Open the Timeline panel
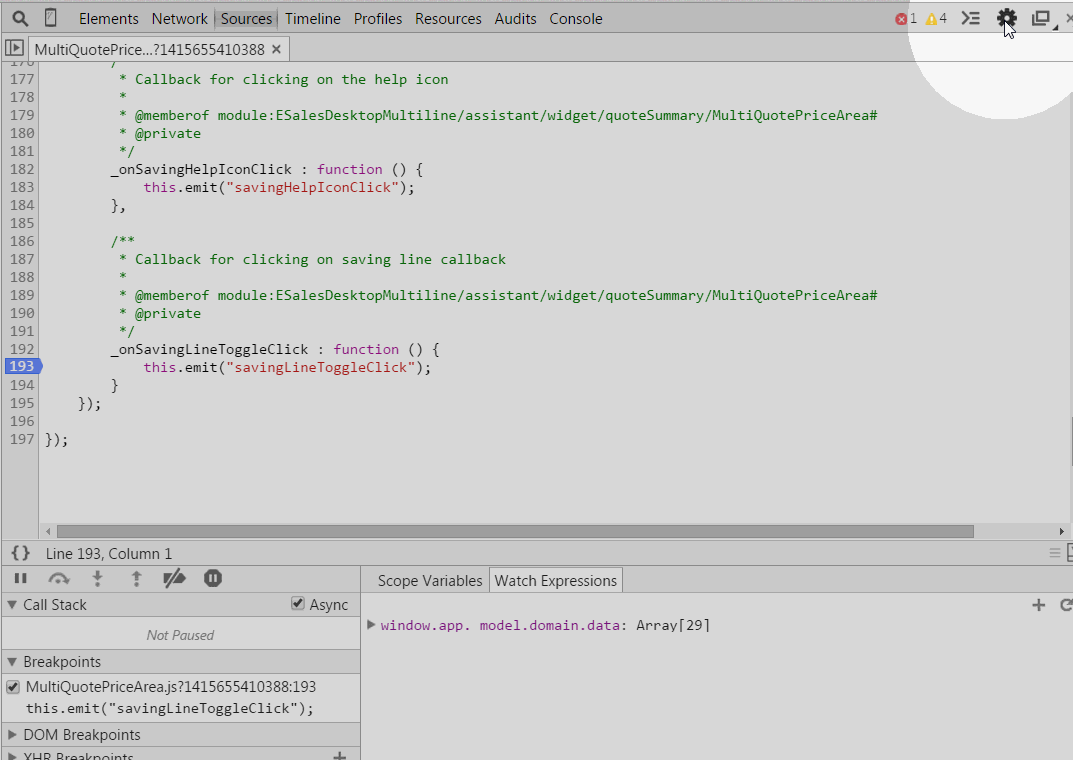The height and width of the screenshot is (760, 1073). point(313,18)
